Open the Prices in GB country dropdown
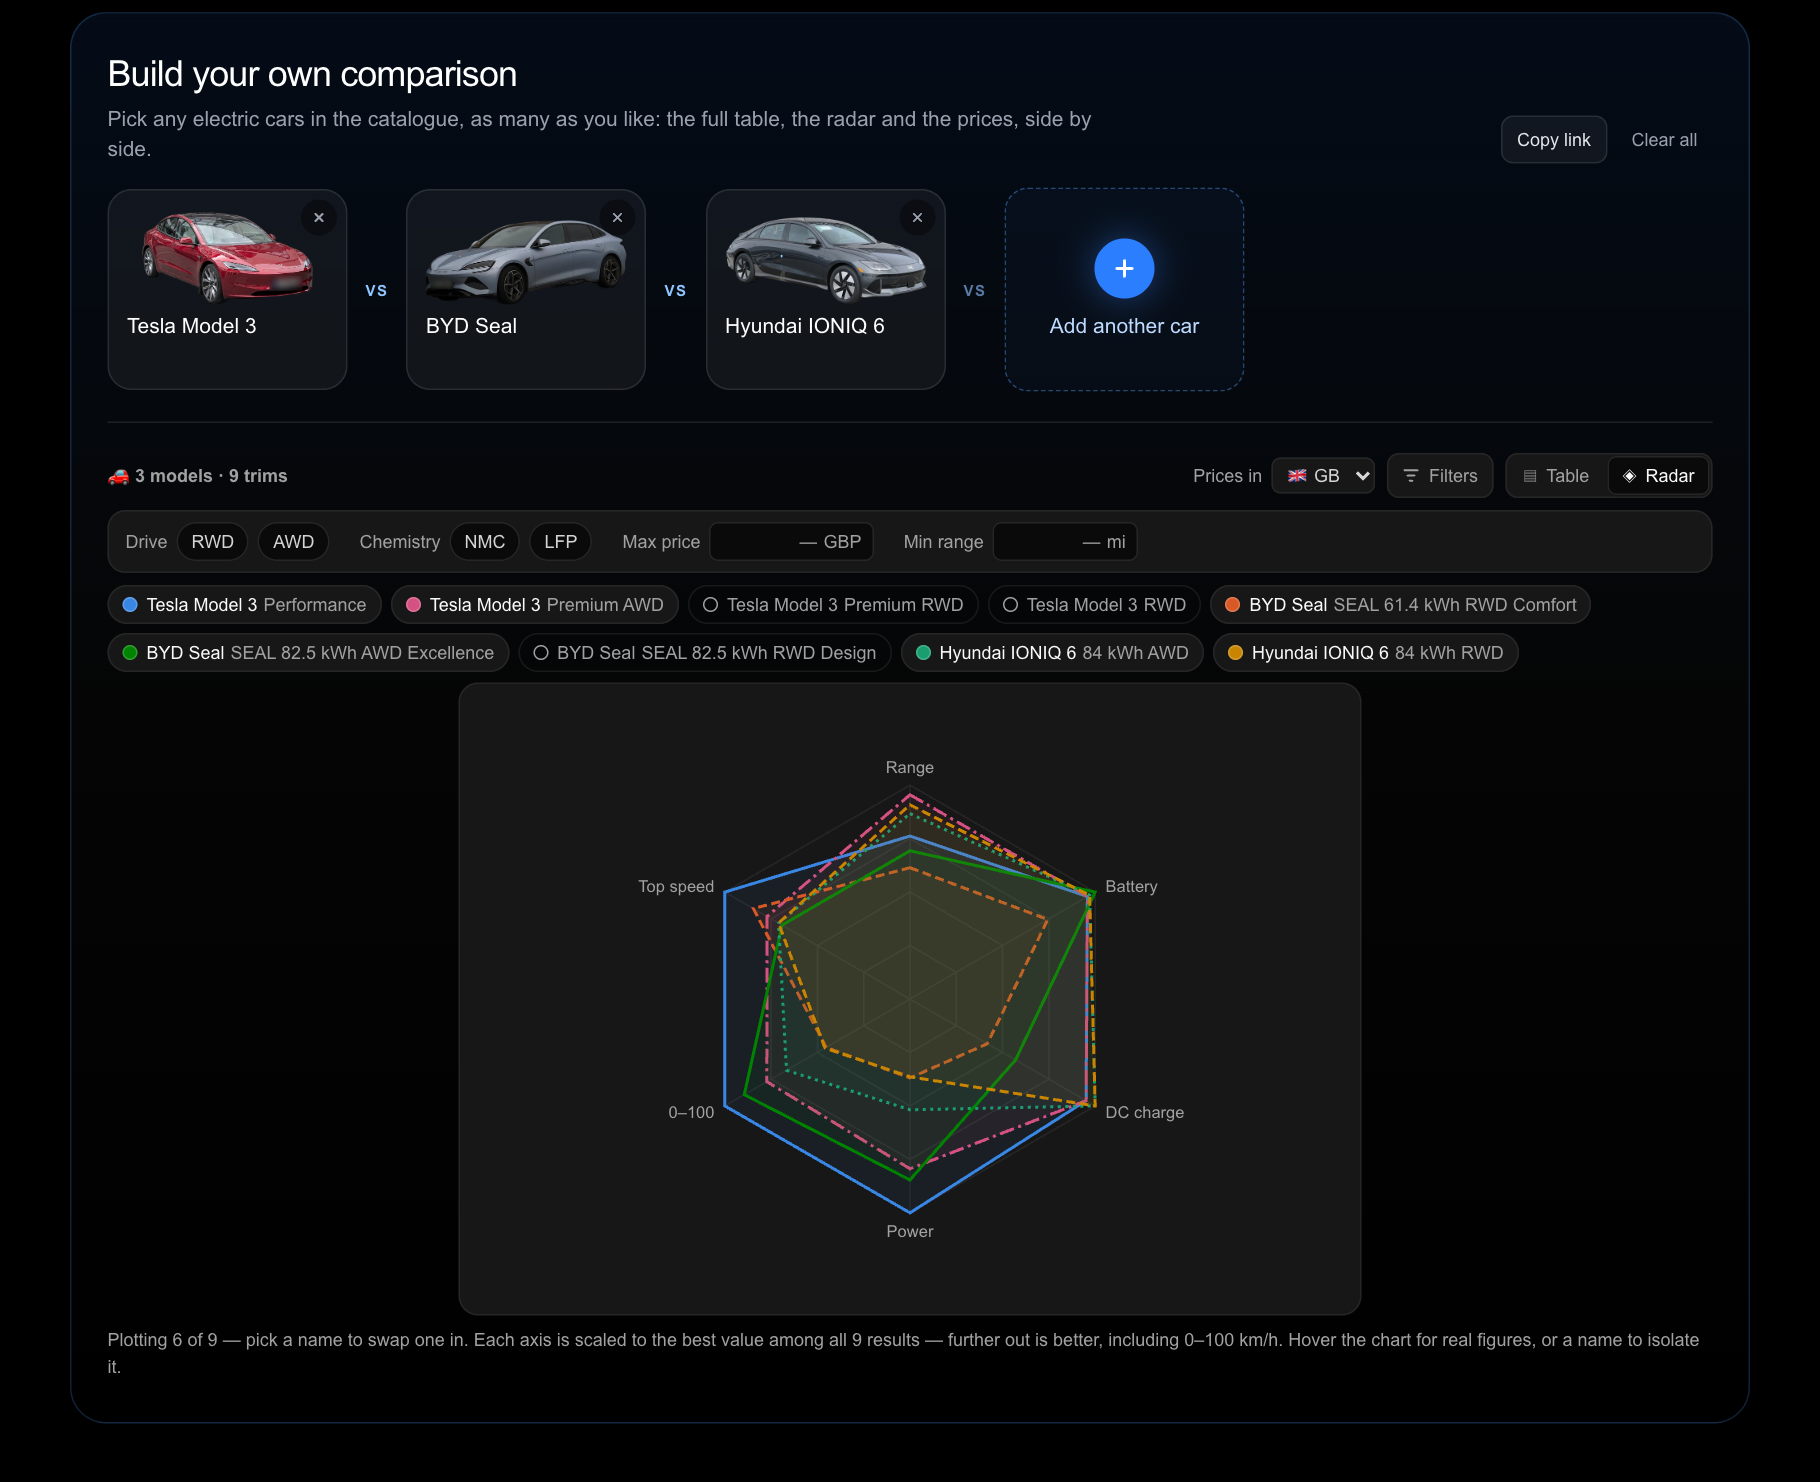1820x1482 pixels. point(1323,476)
